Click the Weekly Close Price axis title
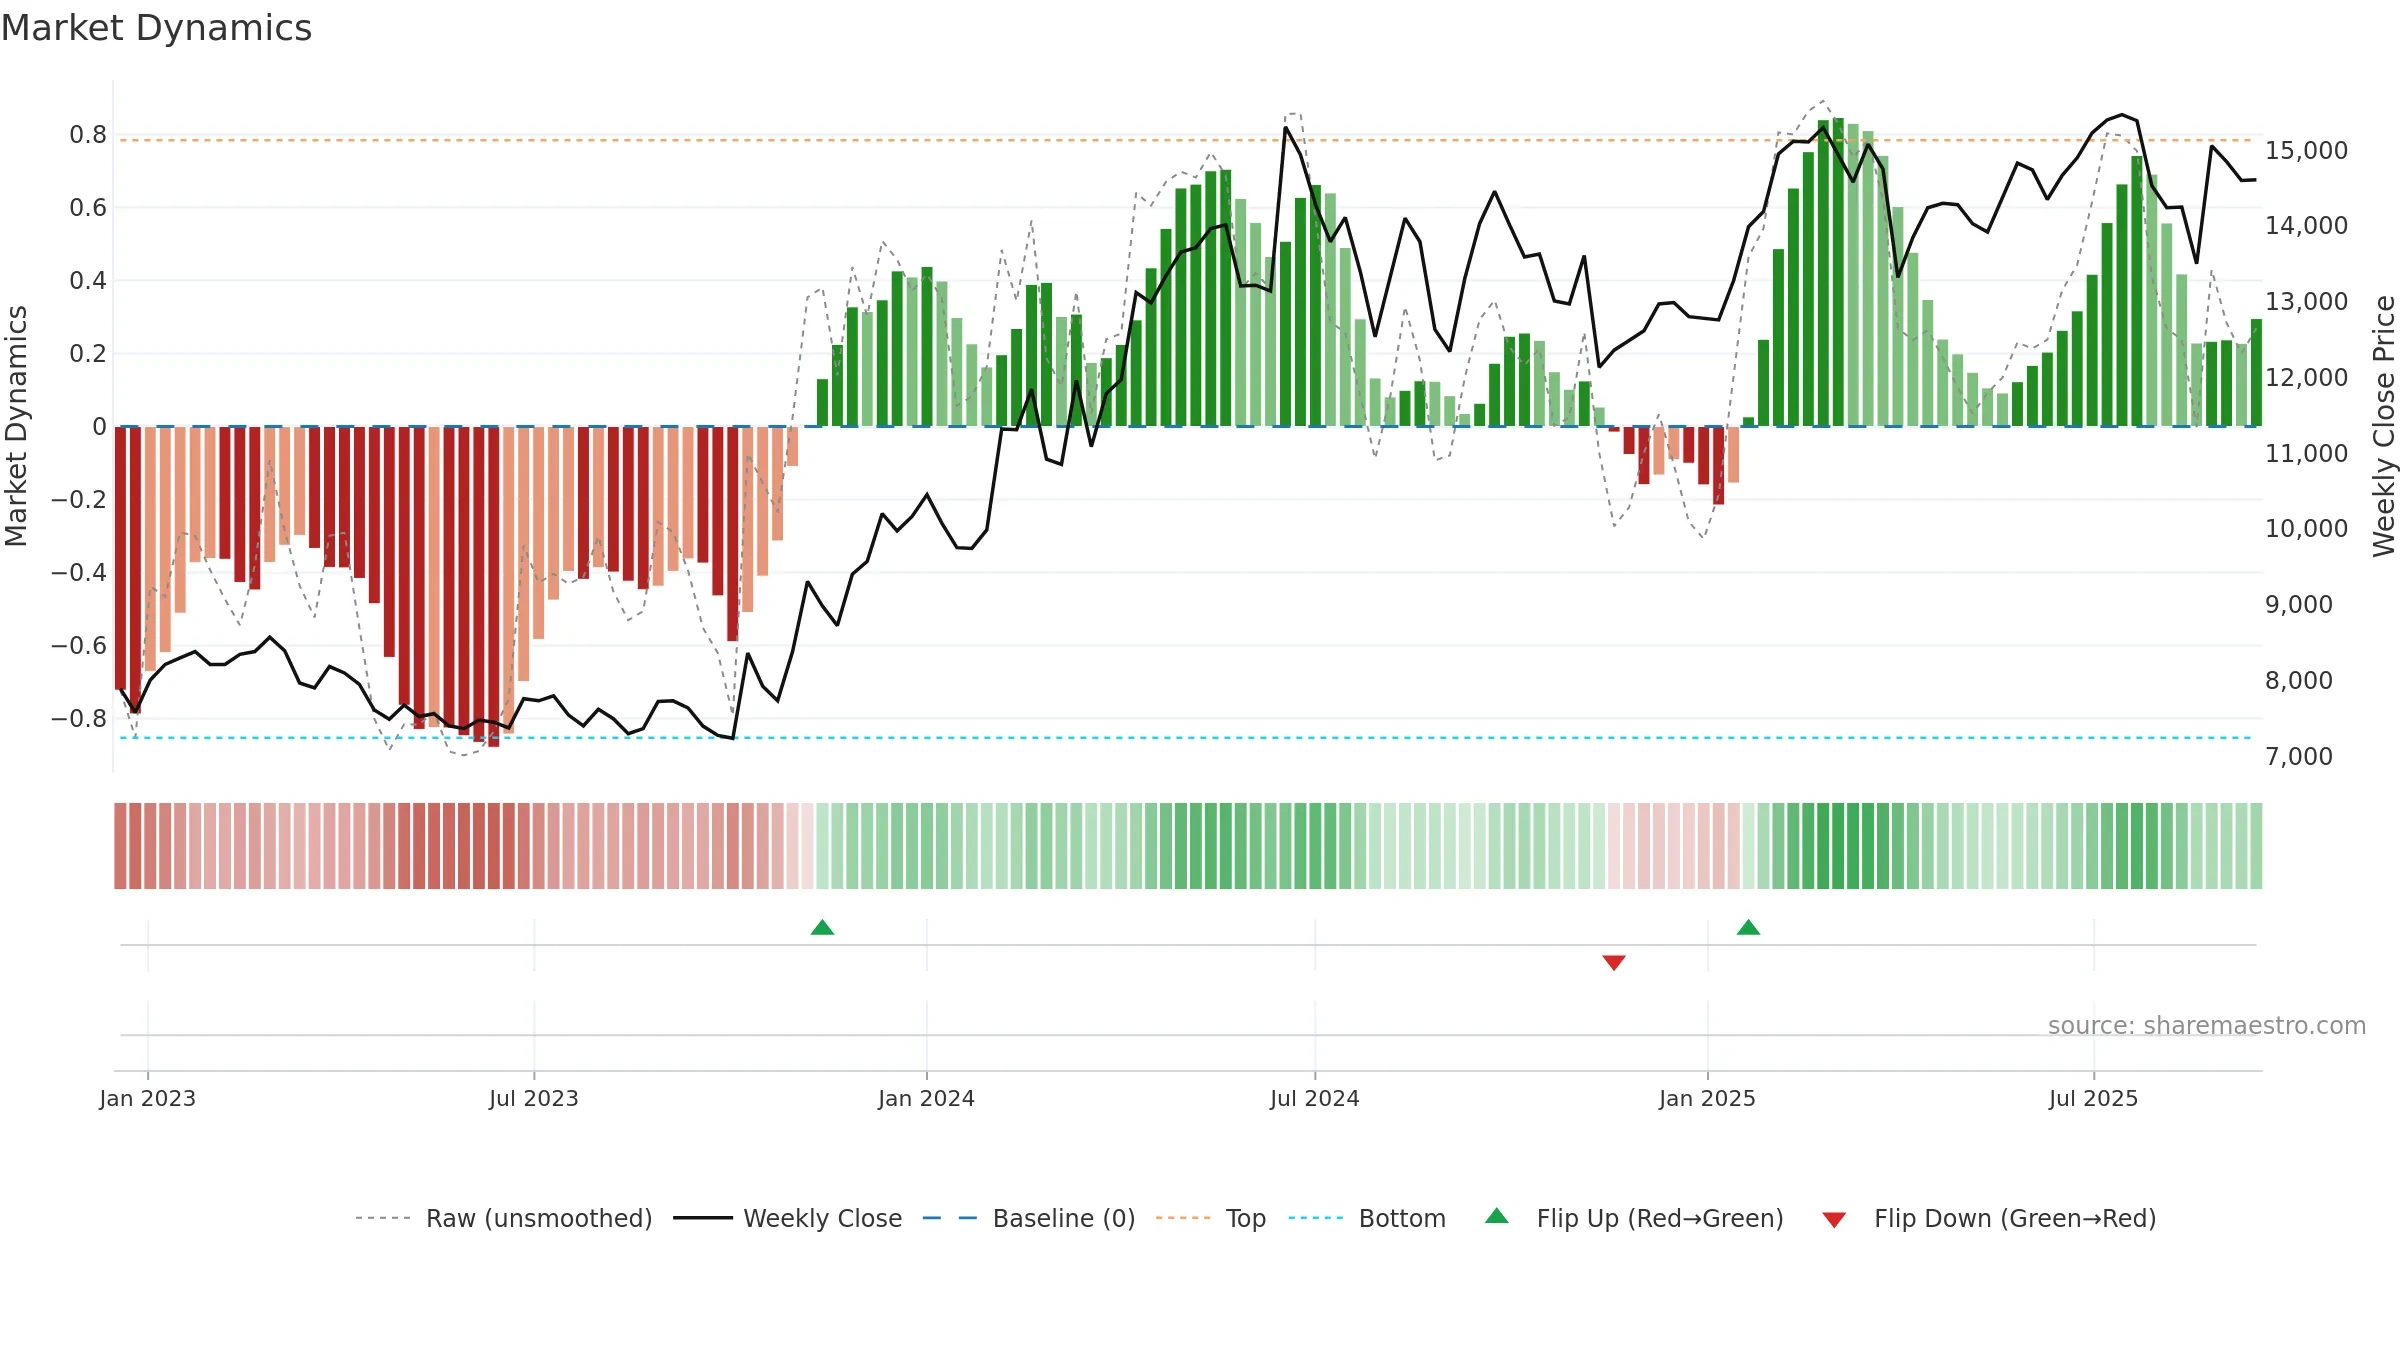The height and width of the screenshot is (1350, 2400). (x=2384, y=426)
